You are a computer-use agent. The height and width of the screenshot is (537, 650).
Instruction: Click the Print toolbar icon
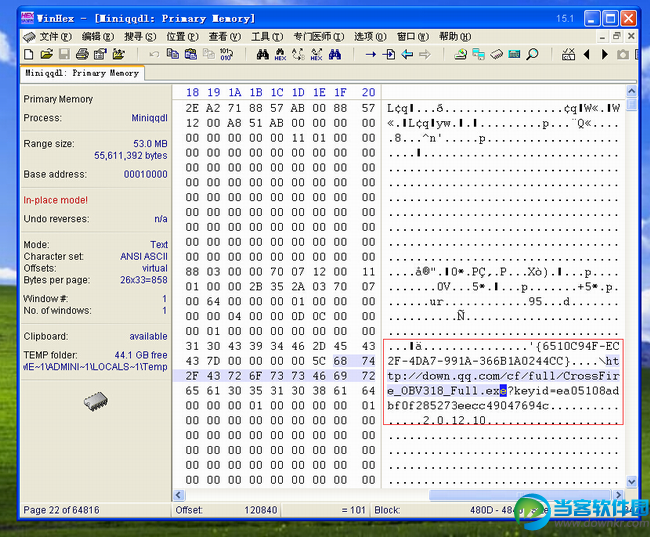83,54
